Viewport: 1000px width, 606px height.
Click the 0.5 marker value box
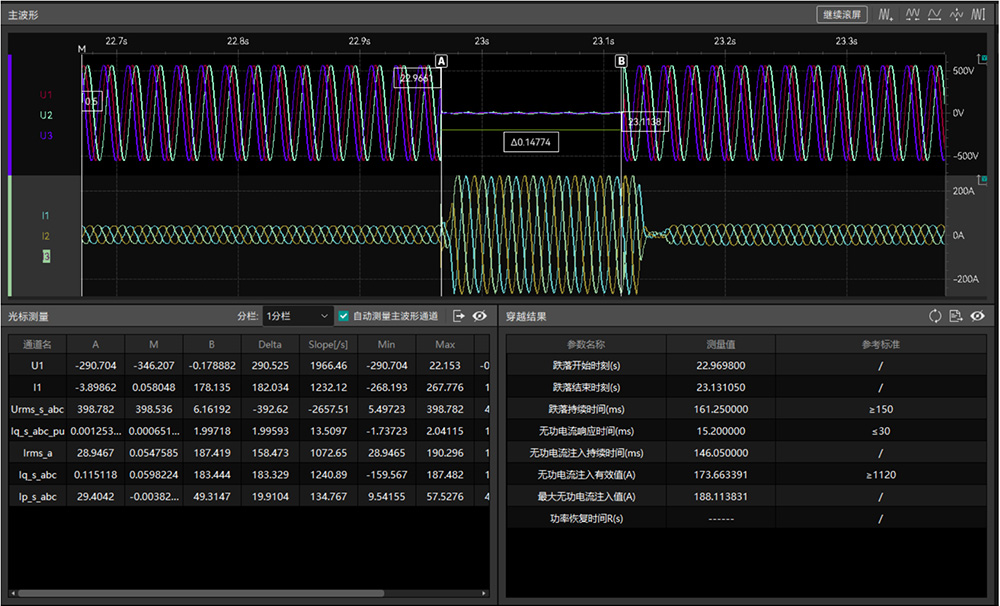pyautogui.click(x=91, y=101)
